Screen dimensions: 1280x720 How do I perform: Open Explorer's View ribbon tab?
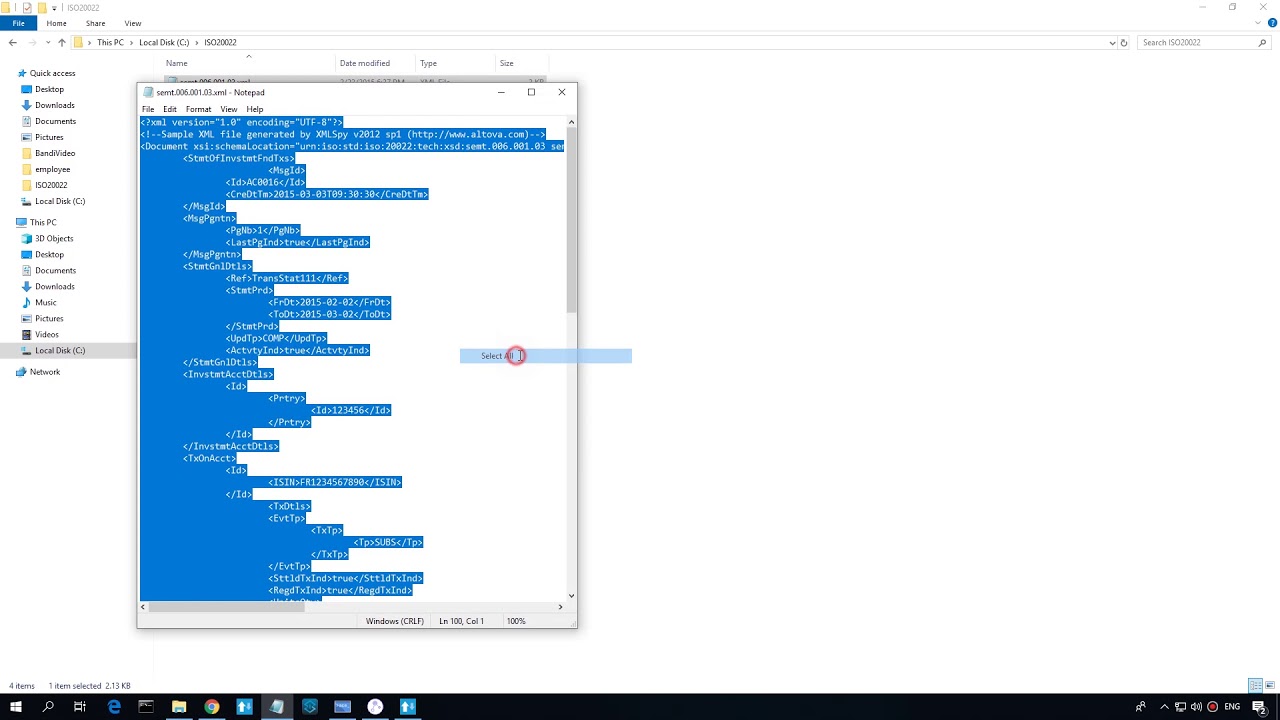click(133, 23)
